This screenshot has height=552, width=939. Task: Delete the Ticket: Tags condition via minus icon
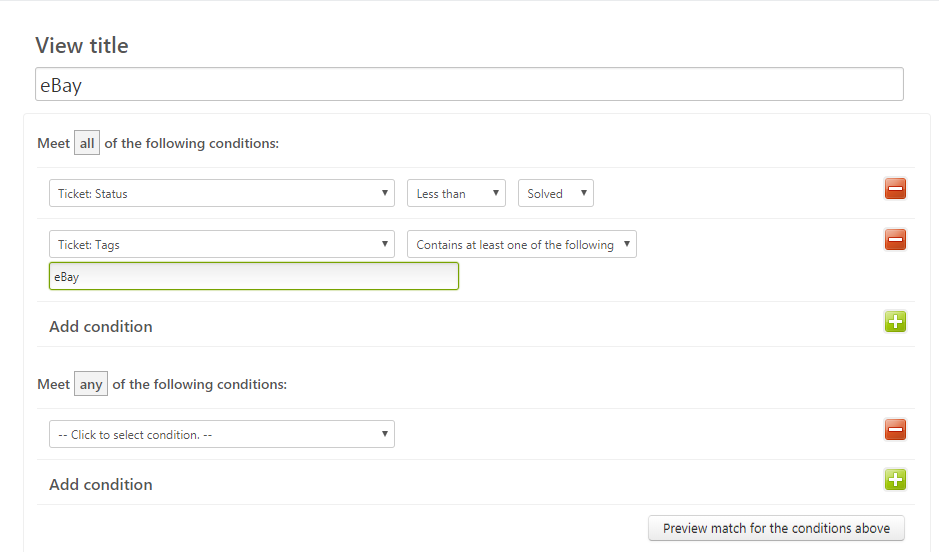(x=895, y=240)
